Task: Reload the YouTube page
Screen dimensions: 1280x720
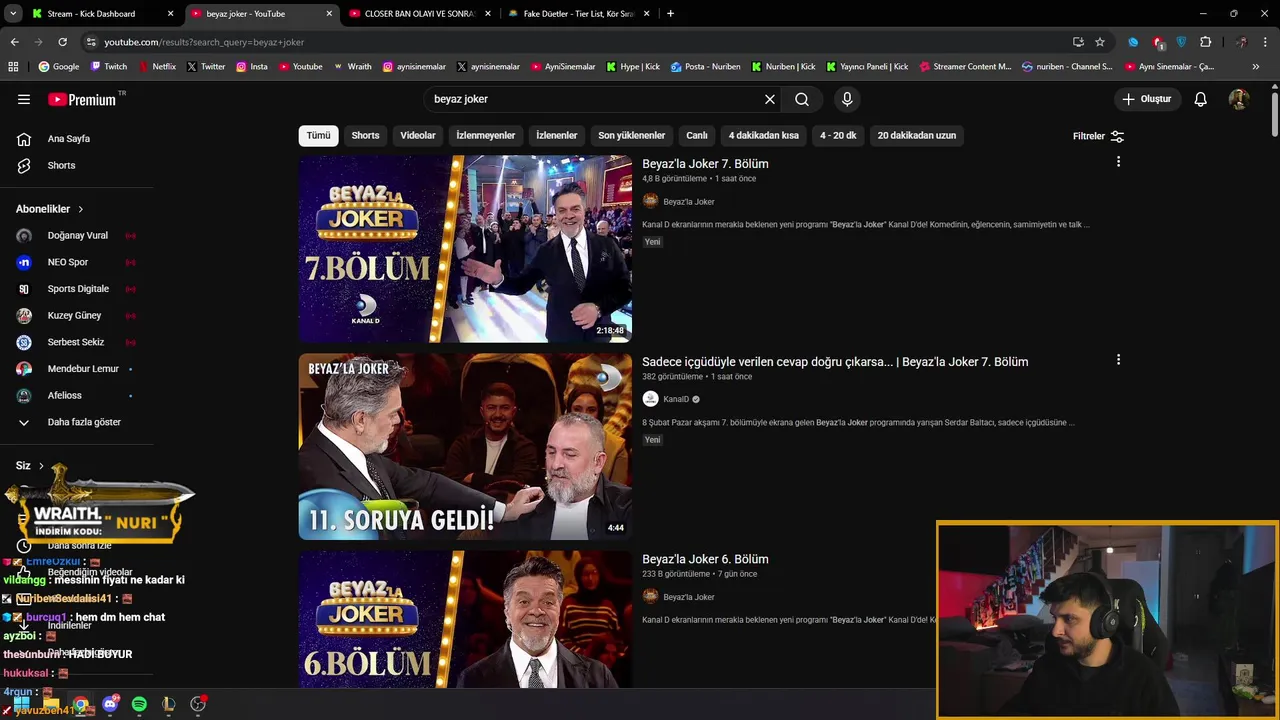Action: [x=62, y=42]
